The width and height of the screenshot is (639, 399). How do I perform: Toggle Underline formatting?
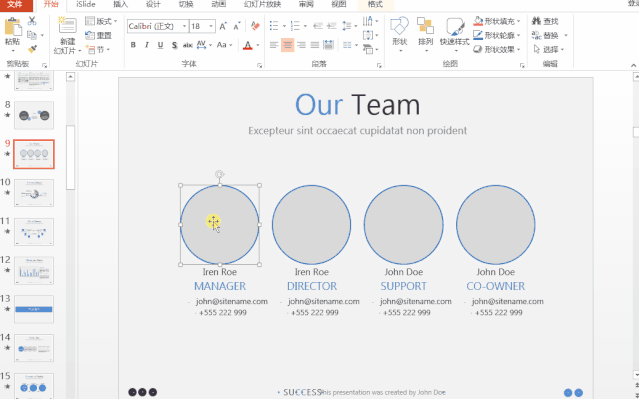(x=161, y=45)
